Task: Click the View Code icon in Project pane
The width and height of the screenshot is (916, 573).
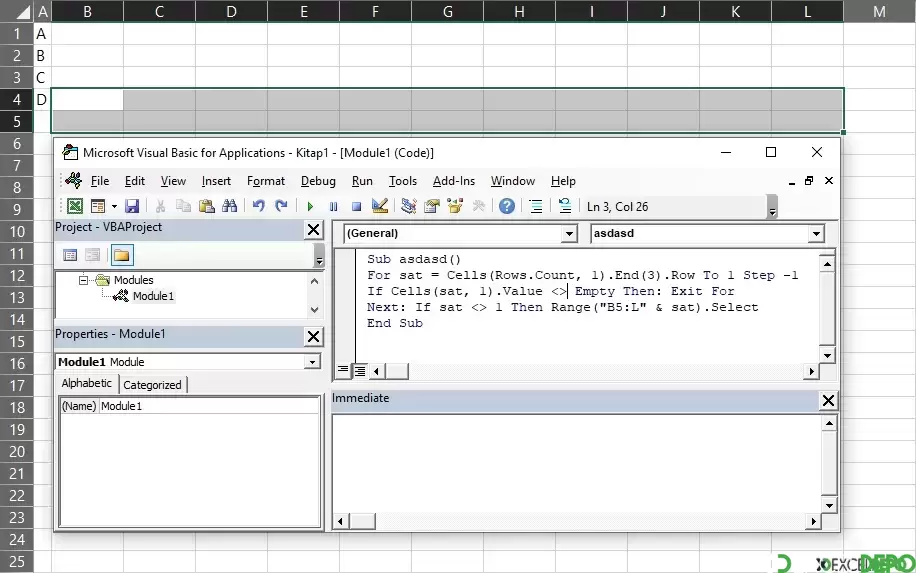Action: point(70,255)
